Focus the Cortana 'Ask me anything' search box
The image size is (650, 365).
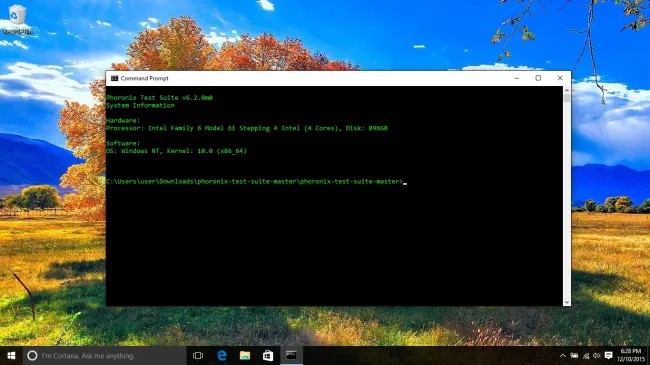coord(104,355)
